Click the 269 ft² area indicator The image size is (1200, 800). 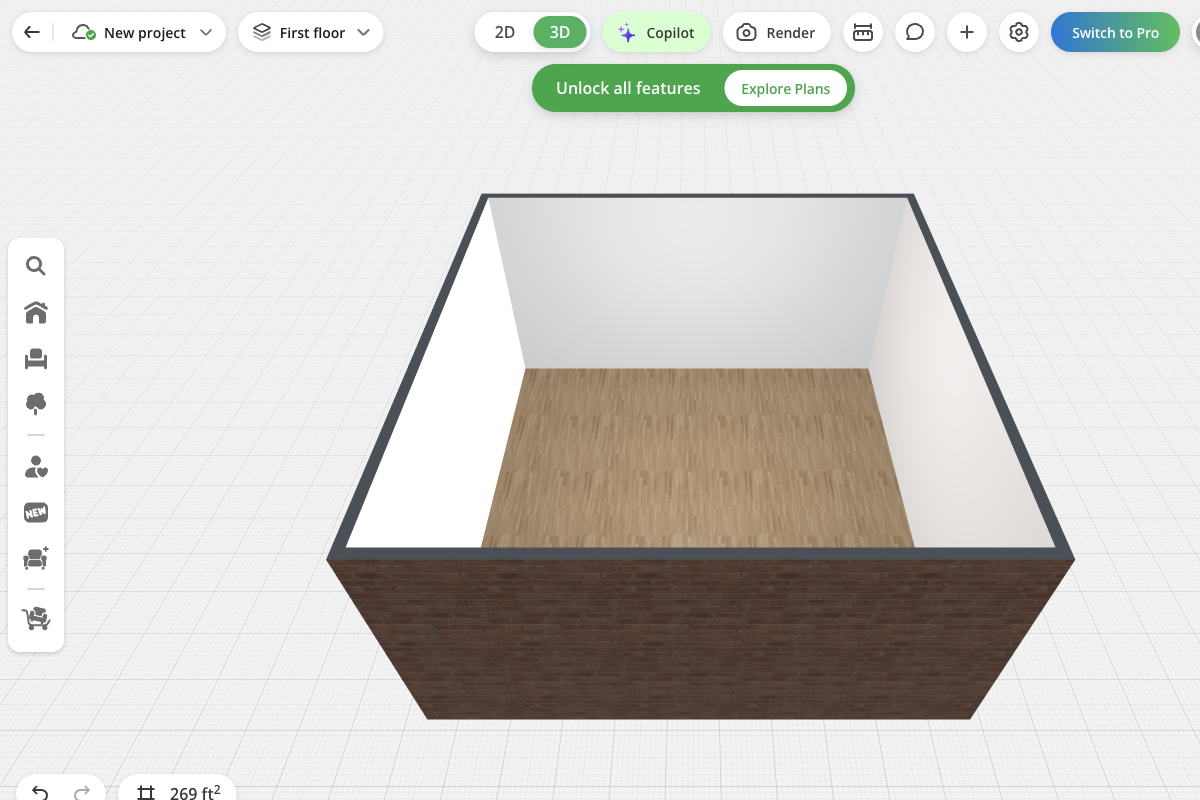(x=178, y=790)
